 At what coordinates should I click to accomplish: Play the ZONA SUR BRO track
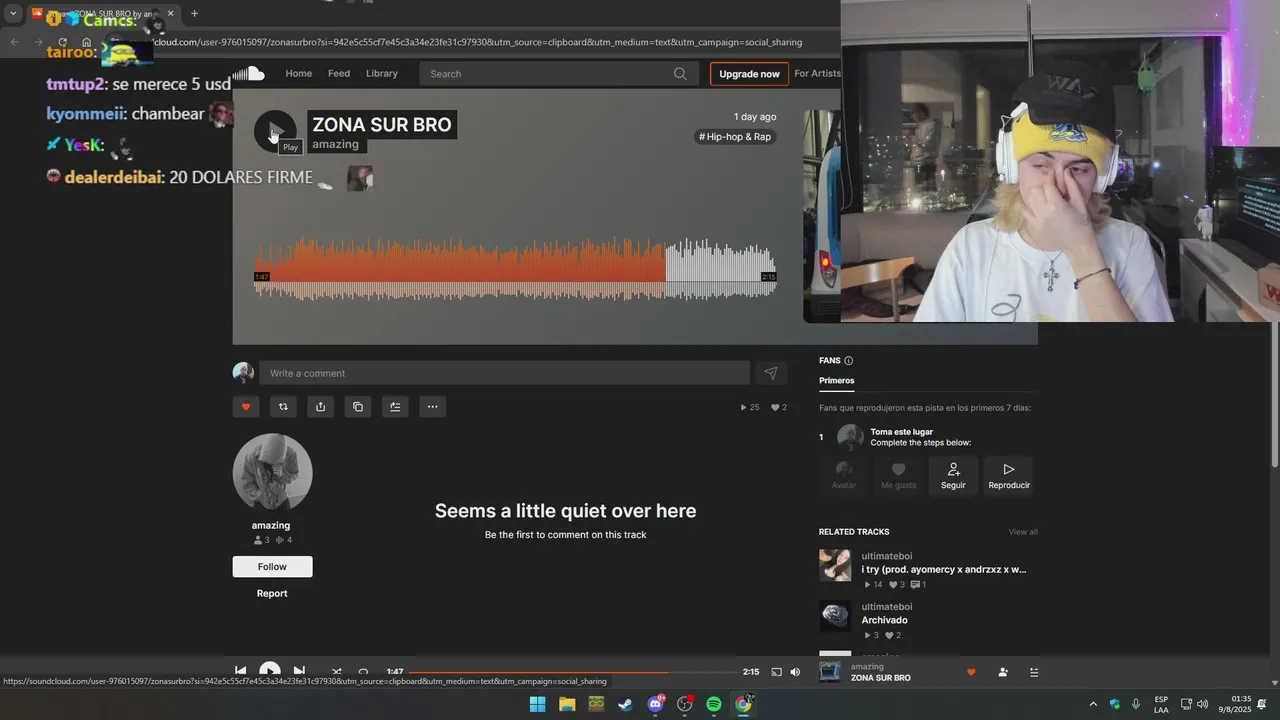274,131
